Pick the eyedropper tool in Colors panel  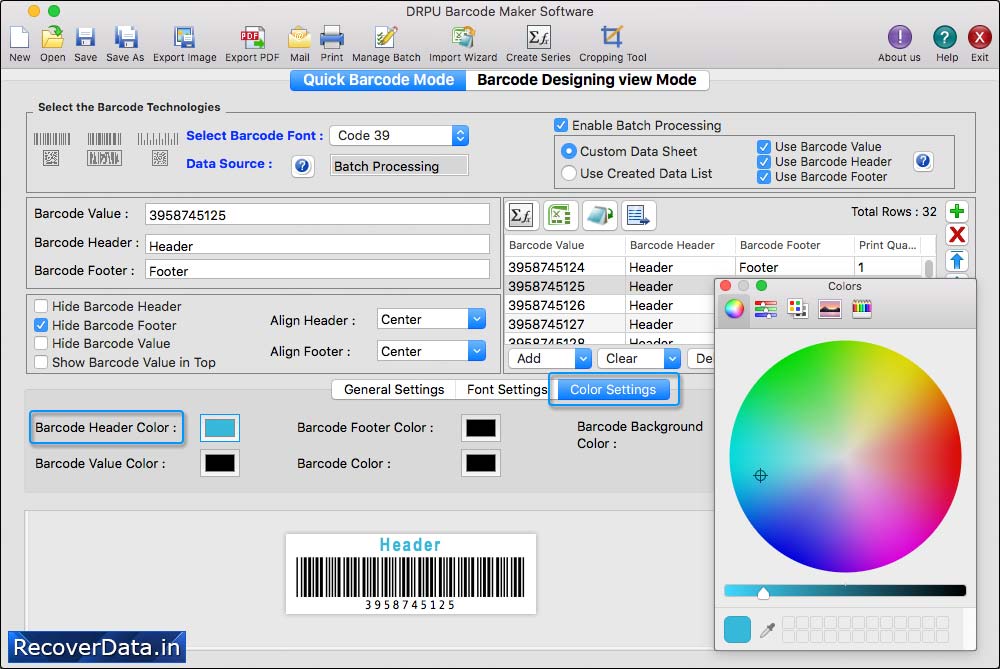click(x=767, y=630)
